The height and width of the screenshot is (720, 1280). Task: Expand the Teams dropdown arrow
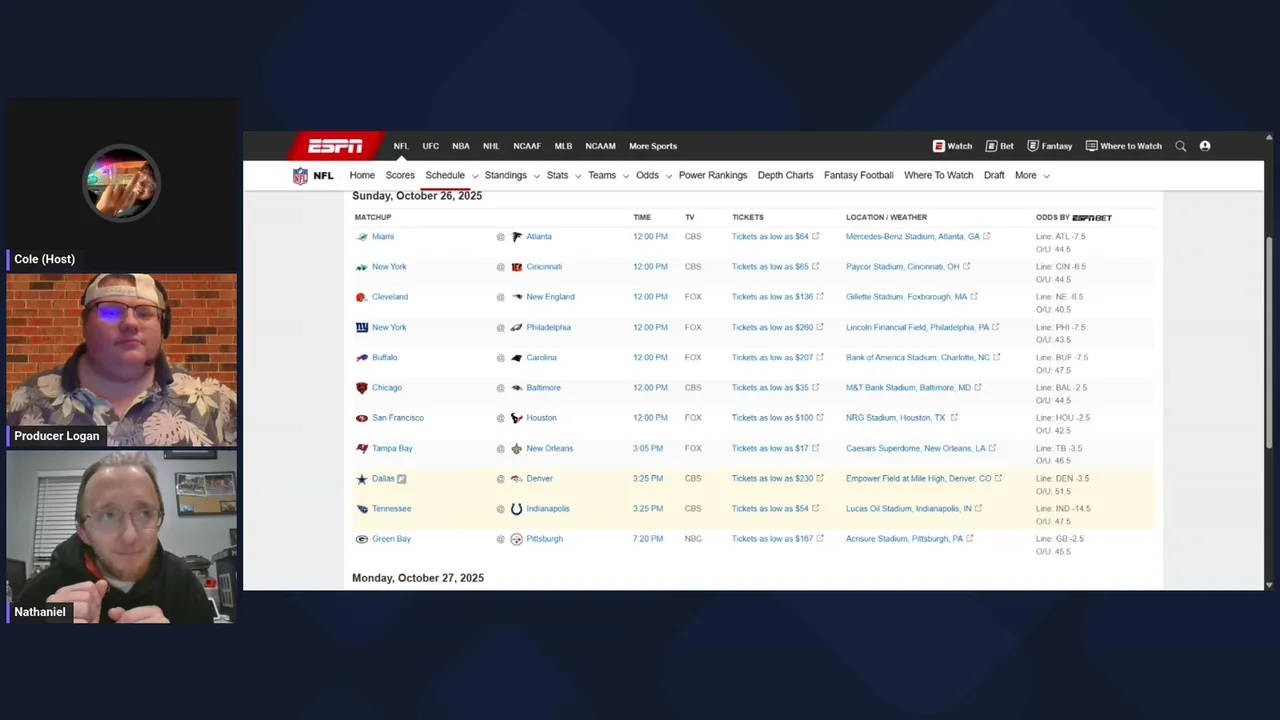[x=626, y=176]
